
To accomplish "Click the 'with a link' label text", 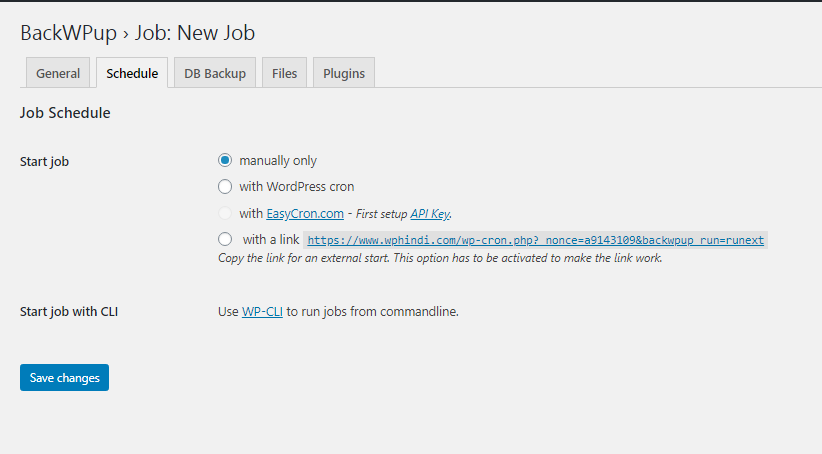I will pyautogui.click(x=270, y=239).
